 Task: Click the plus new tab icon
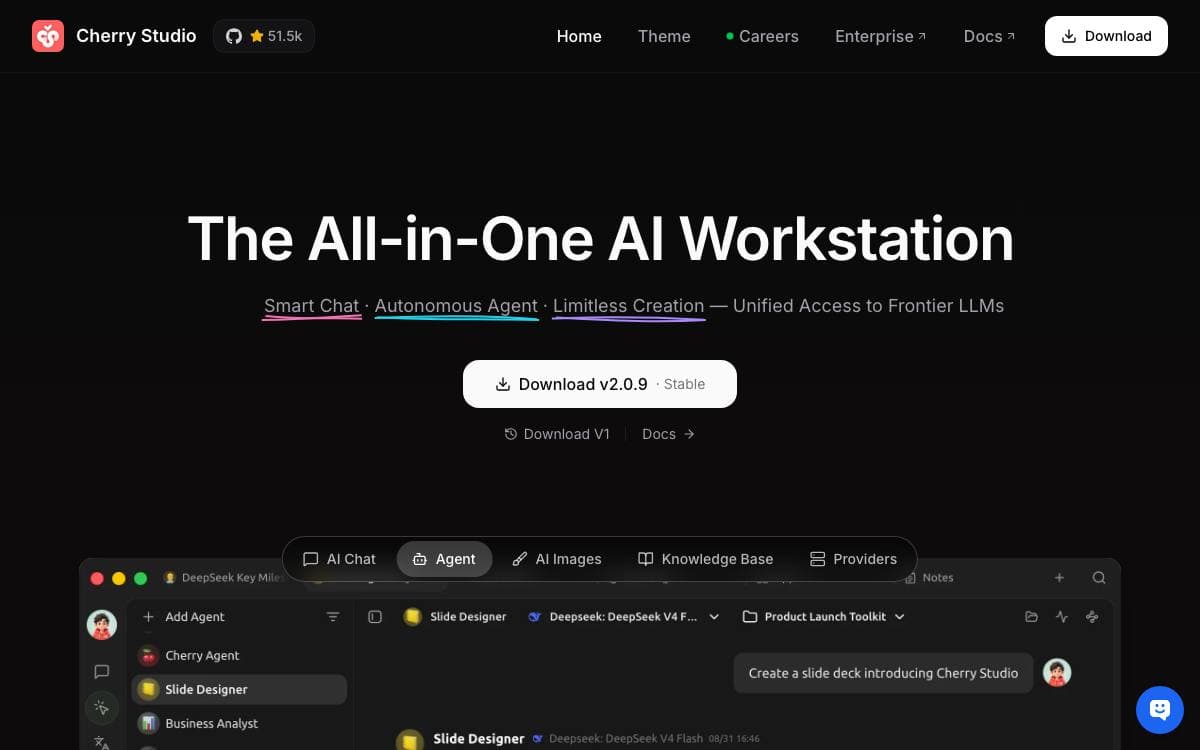pos(1059,578)
